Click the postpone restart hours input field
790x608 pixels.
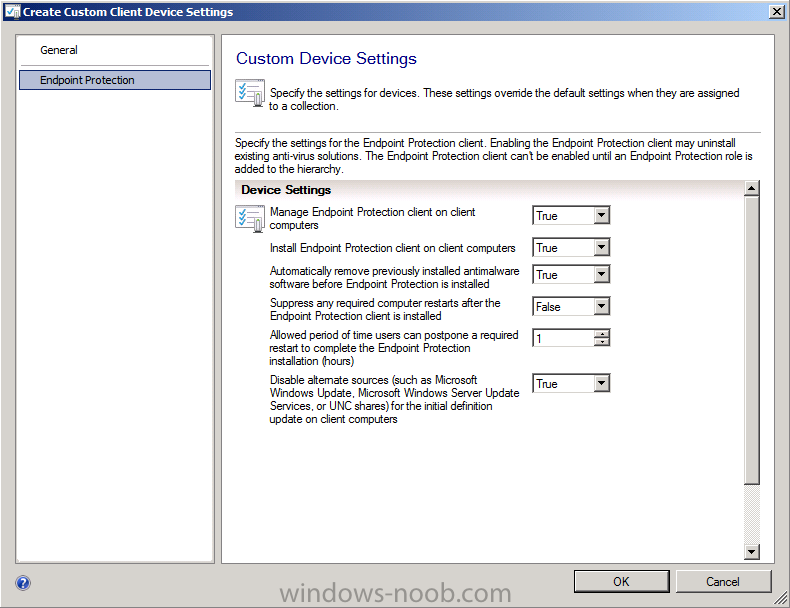(563, 338)
